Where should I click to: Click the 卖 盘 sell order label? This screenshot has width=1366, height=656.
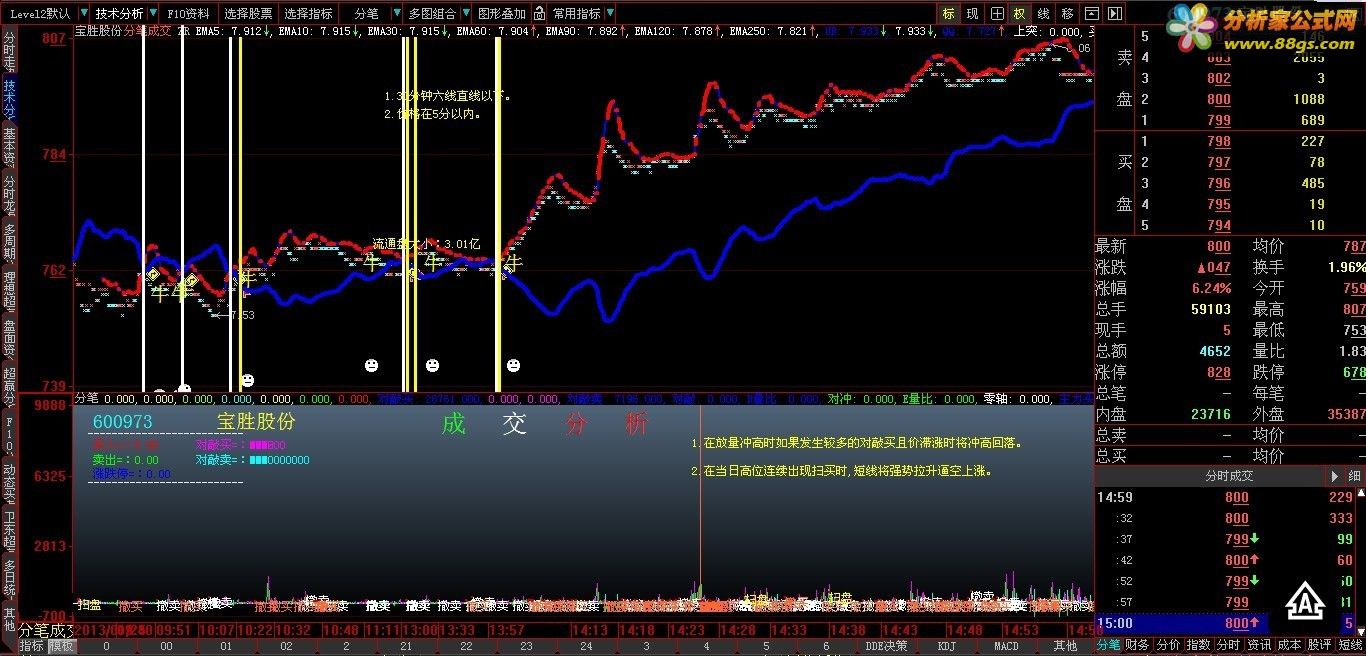pos(1125,78)
